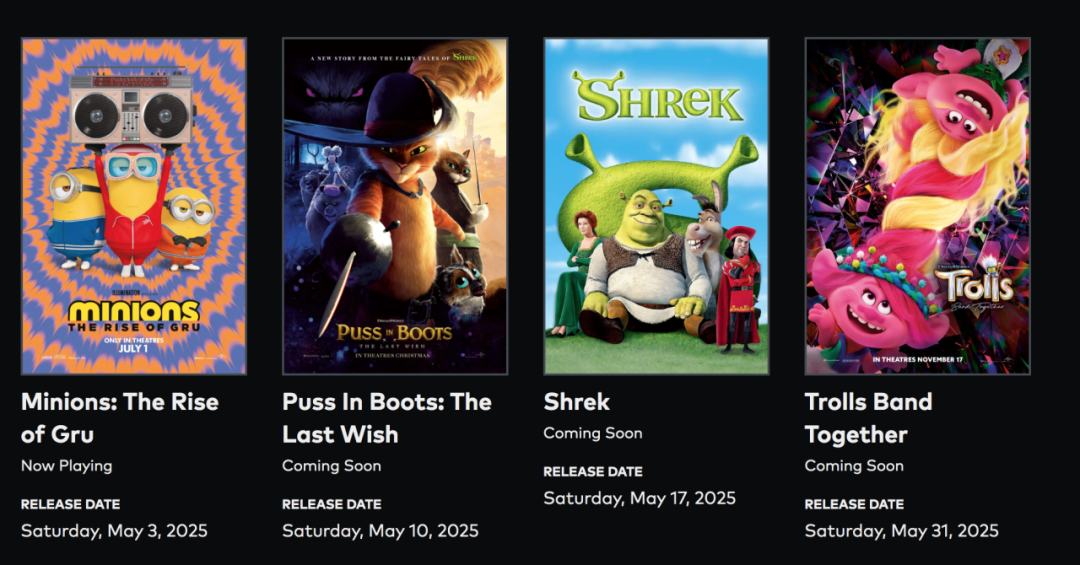Open the Trolls Band Together title link

pos(869,418)
